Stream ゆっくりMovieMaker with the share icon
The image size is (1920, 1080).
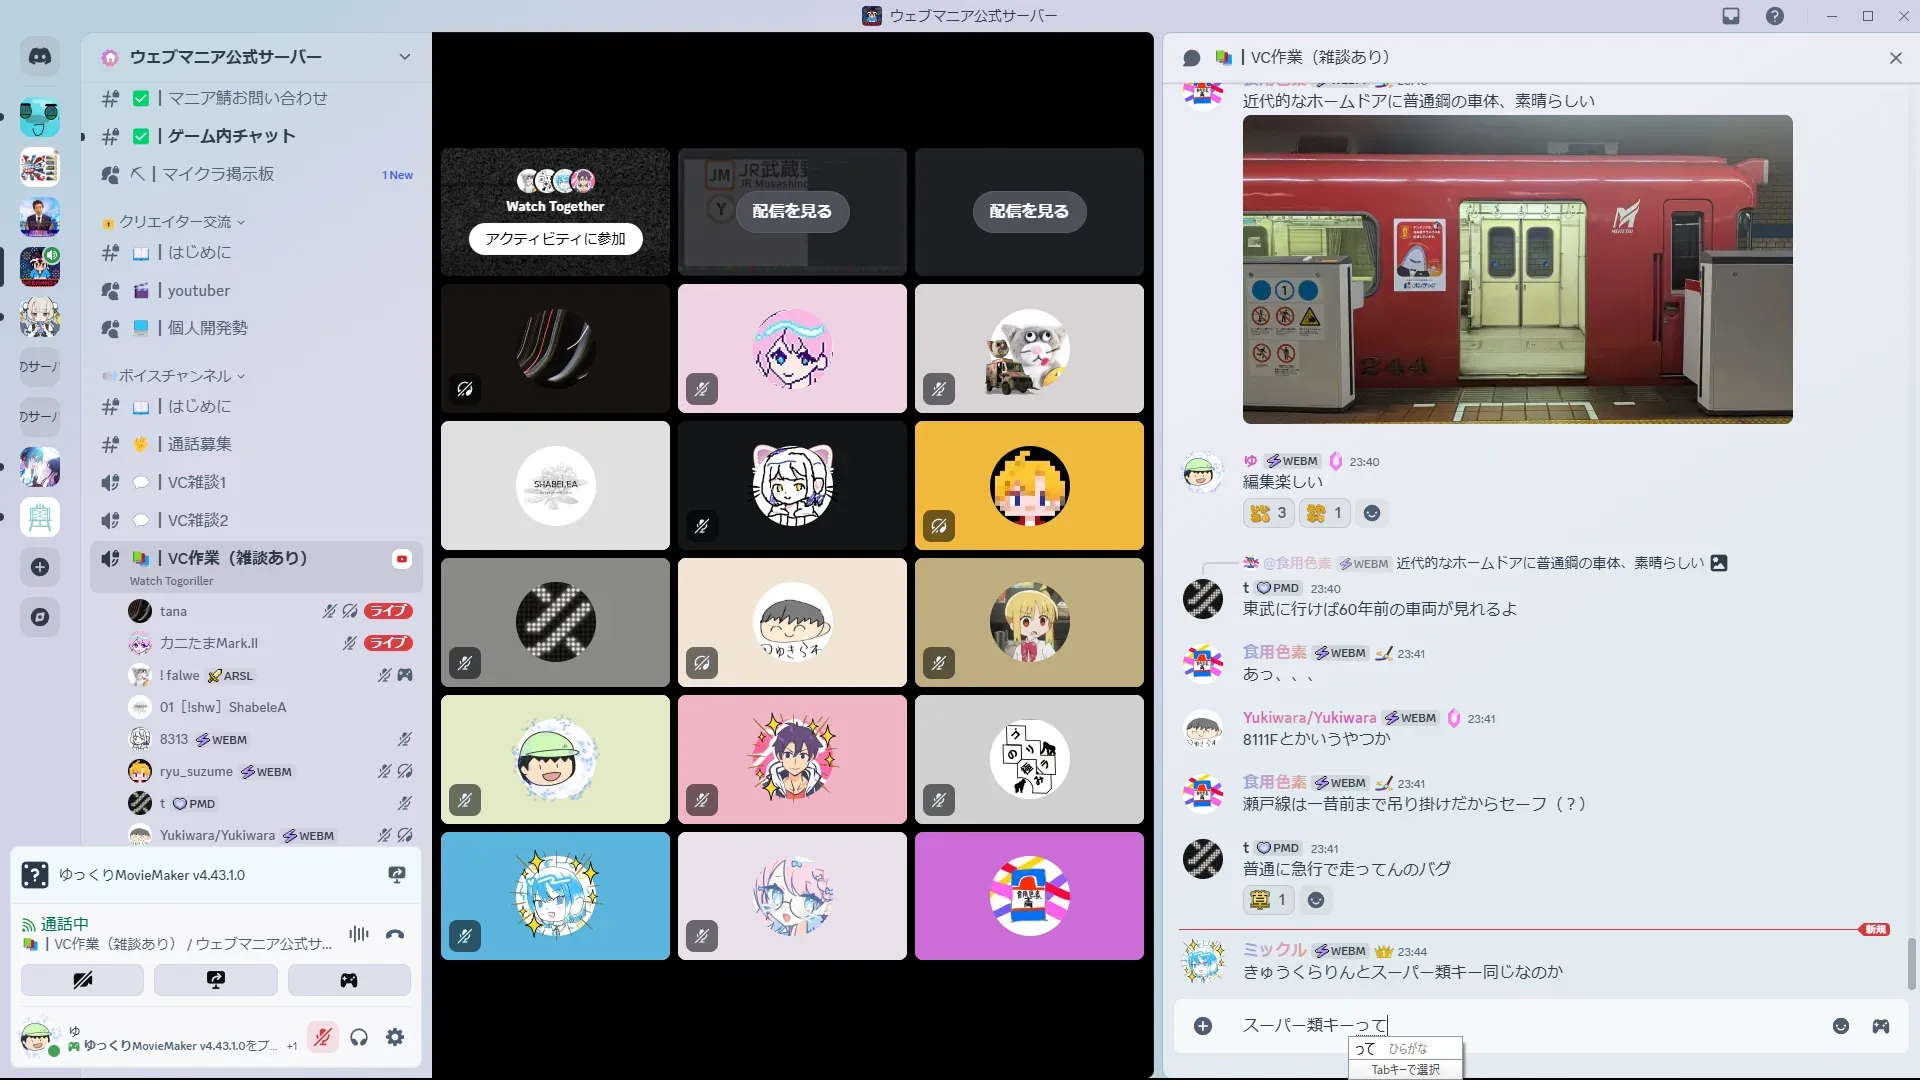pos(397,875)
